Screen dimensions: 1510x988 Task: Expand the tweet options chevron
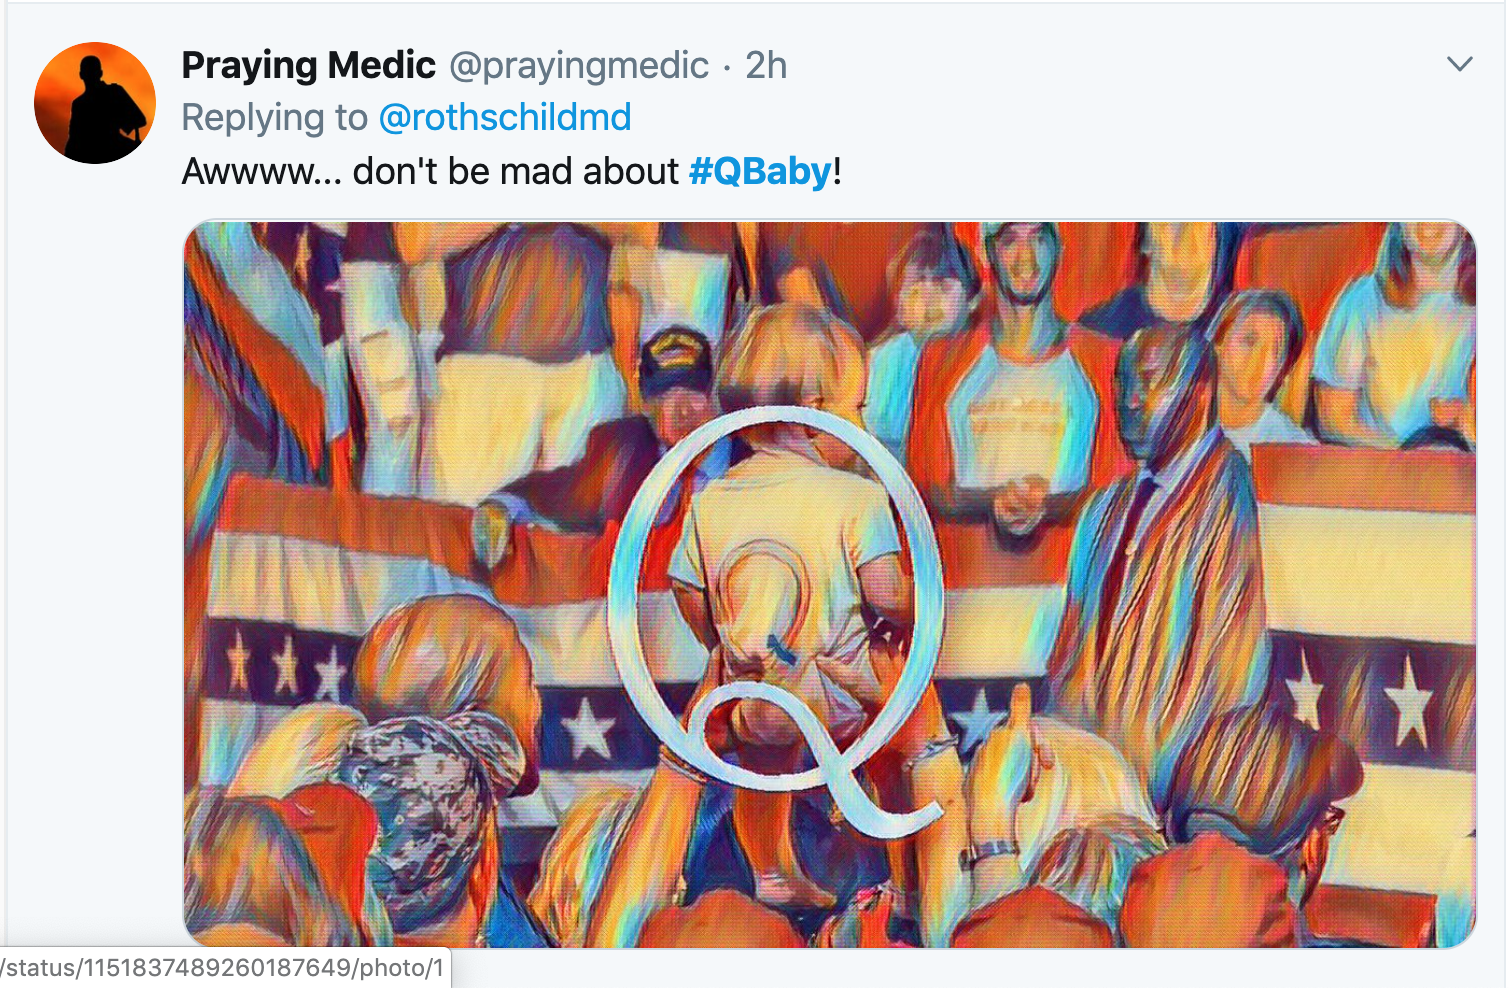click(1459, 65)
